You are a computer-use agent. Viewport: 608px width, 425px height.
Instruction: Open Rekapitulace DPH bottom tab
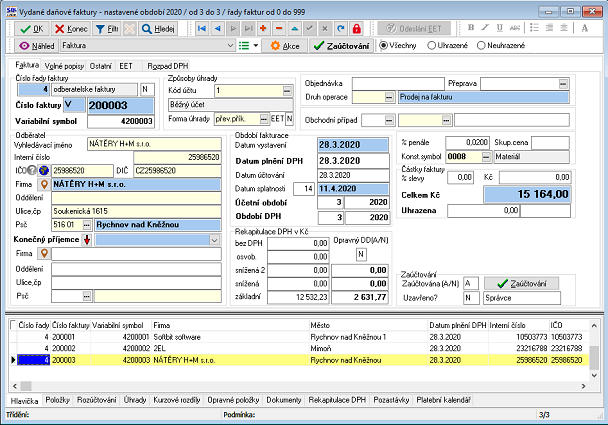click(x=337, y=400)
